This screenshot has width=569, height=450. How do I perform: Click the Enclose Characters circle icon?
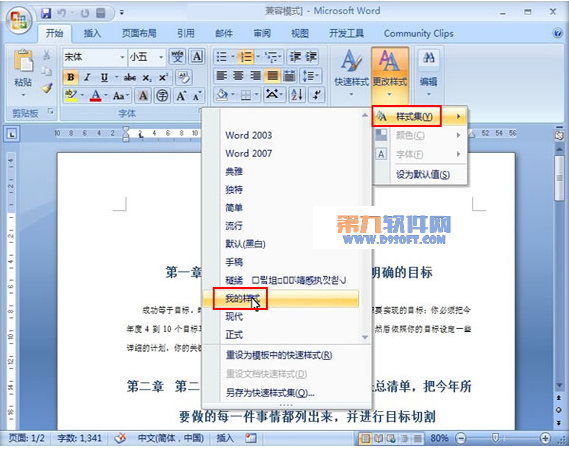point(162,95)
